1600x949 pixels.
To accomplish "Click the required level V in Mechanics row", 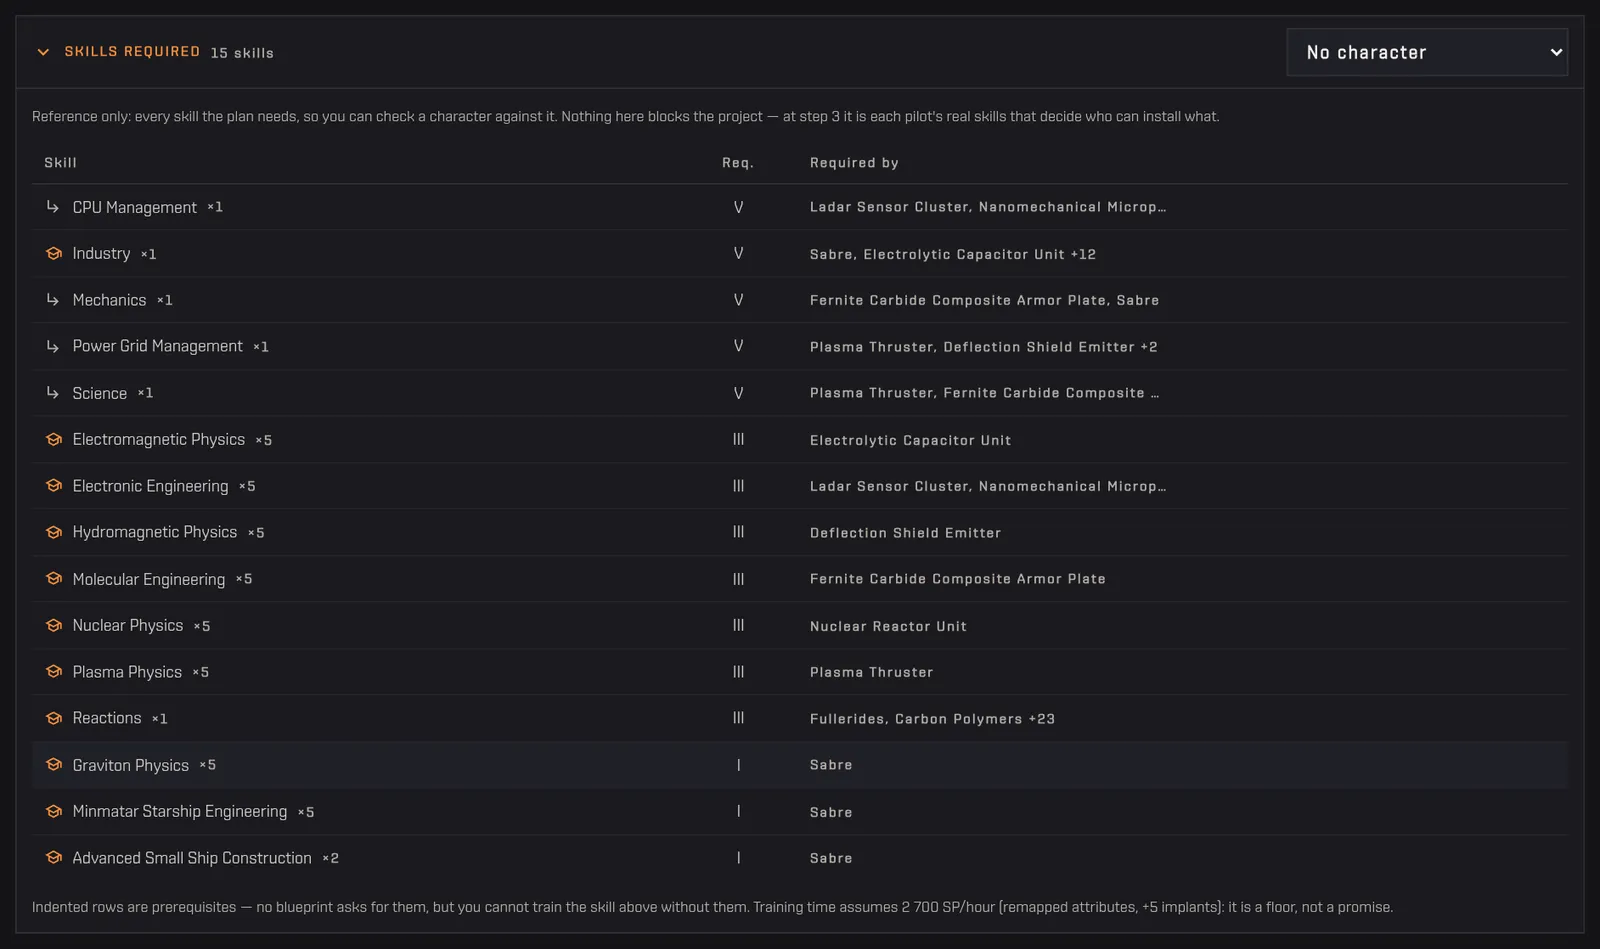I will (738, 300).
